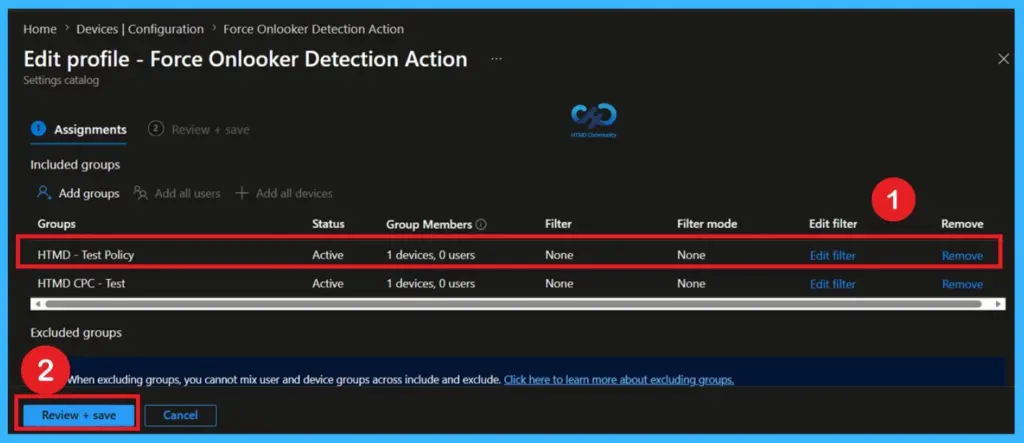
Task: Click Filter mode None for HTMD CPC - Test
Action: [691, 284]
